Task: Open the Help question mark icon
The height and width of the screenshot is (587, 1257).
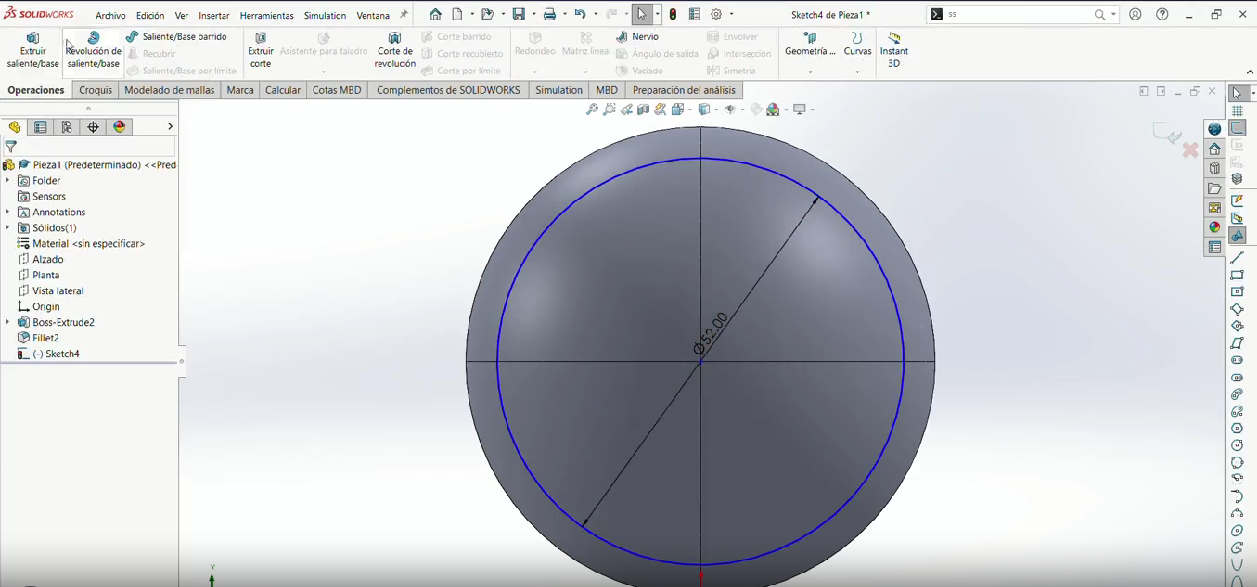Action: [x=1162, y=14]
